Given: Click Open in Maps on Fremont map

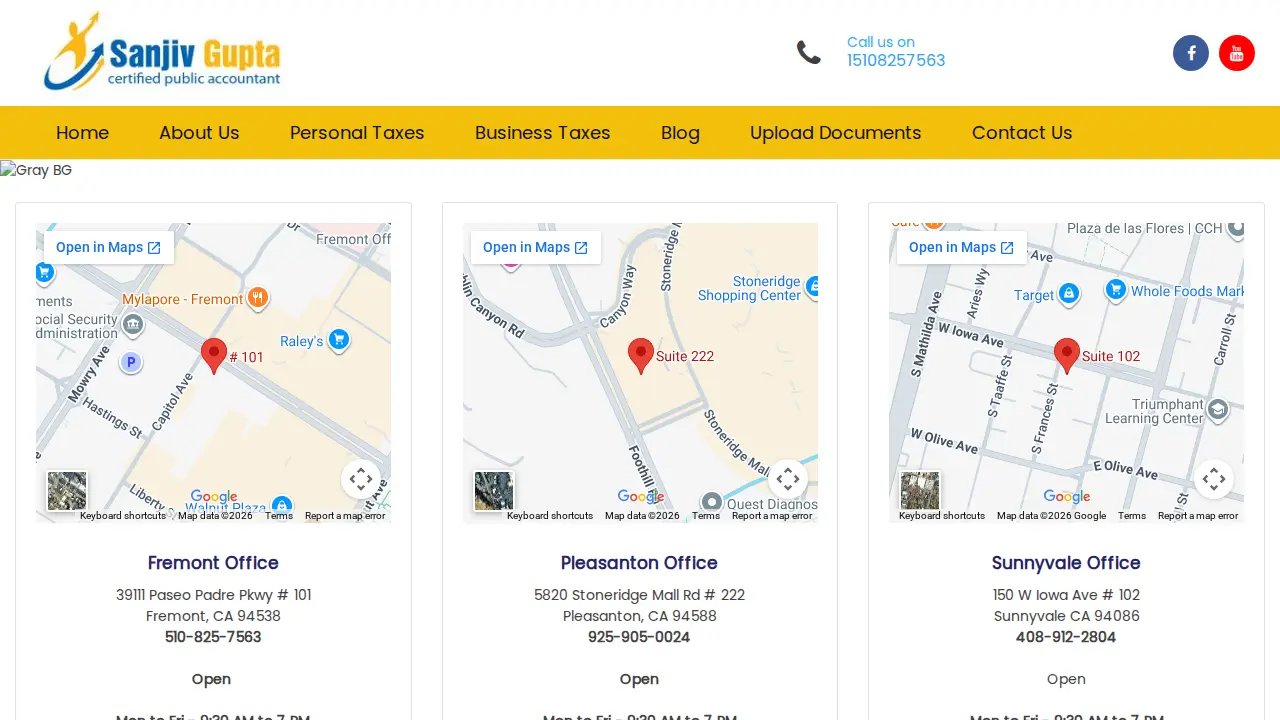Looking at the screenshot, I should pos(109,248).
